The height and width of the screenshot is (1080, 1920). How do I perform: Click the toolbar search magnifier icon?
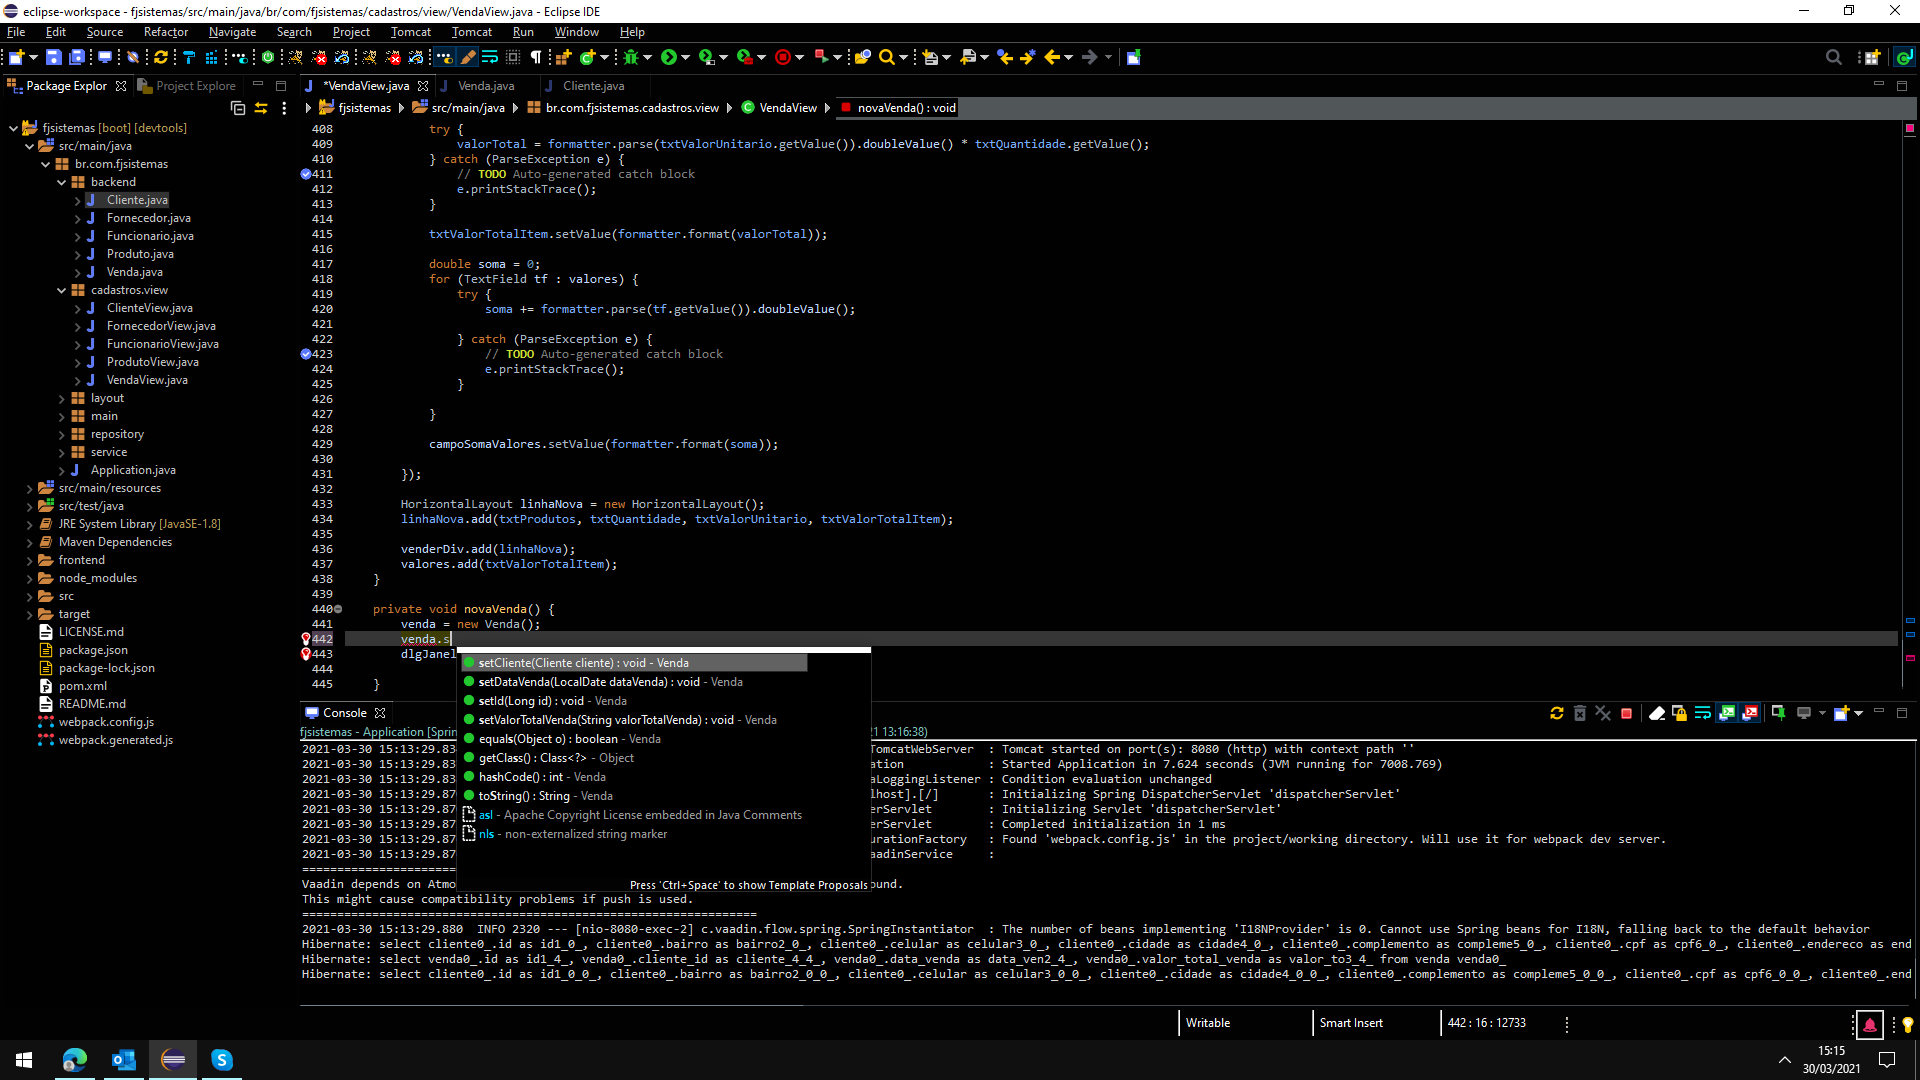coord(886,57)
